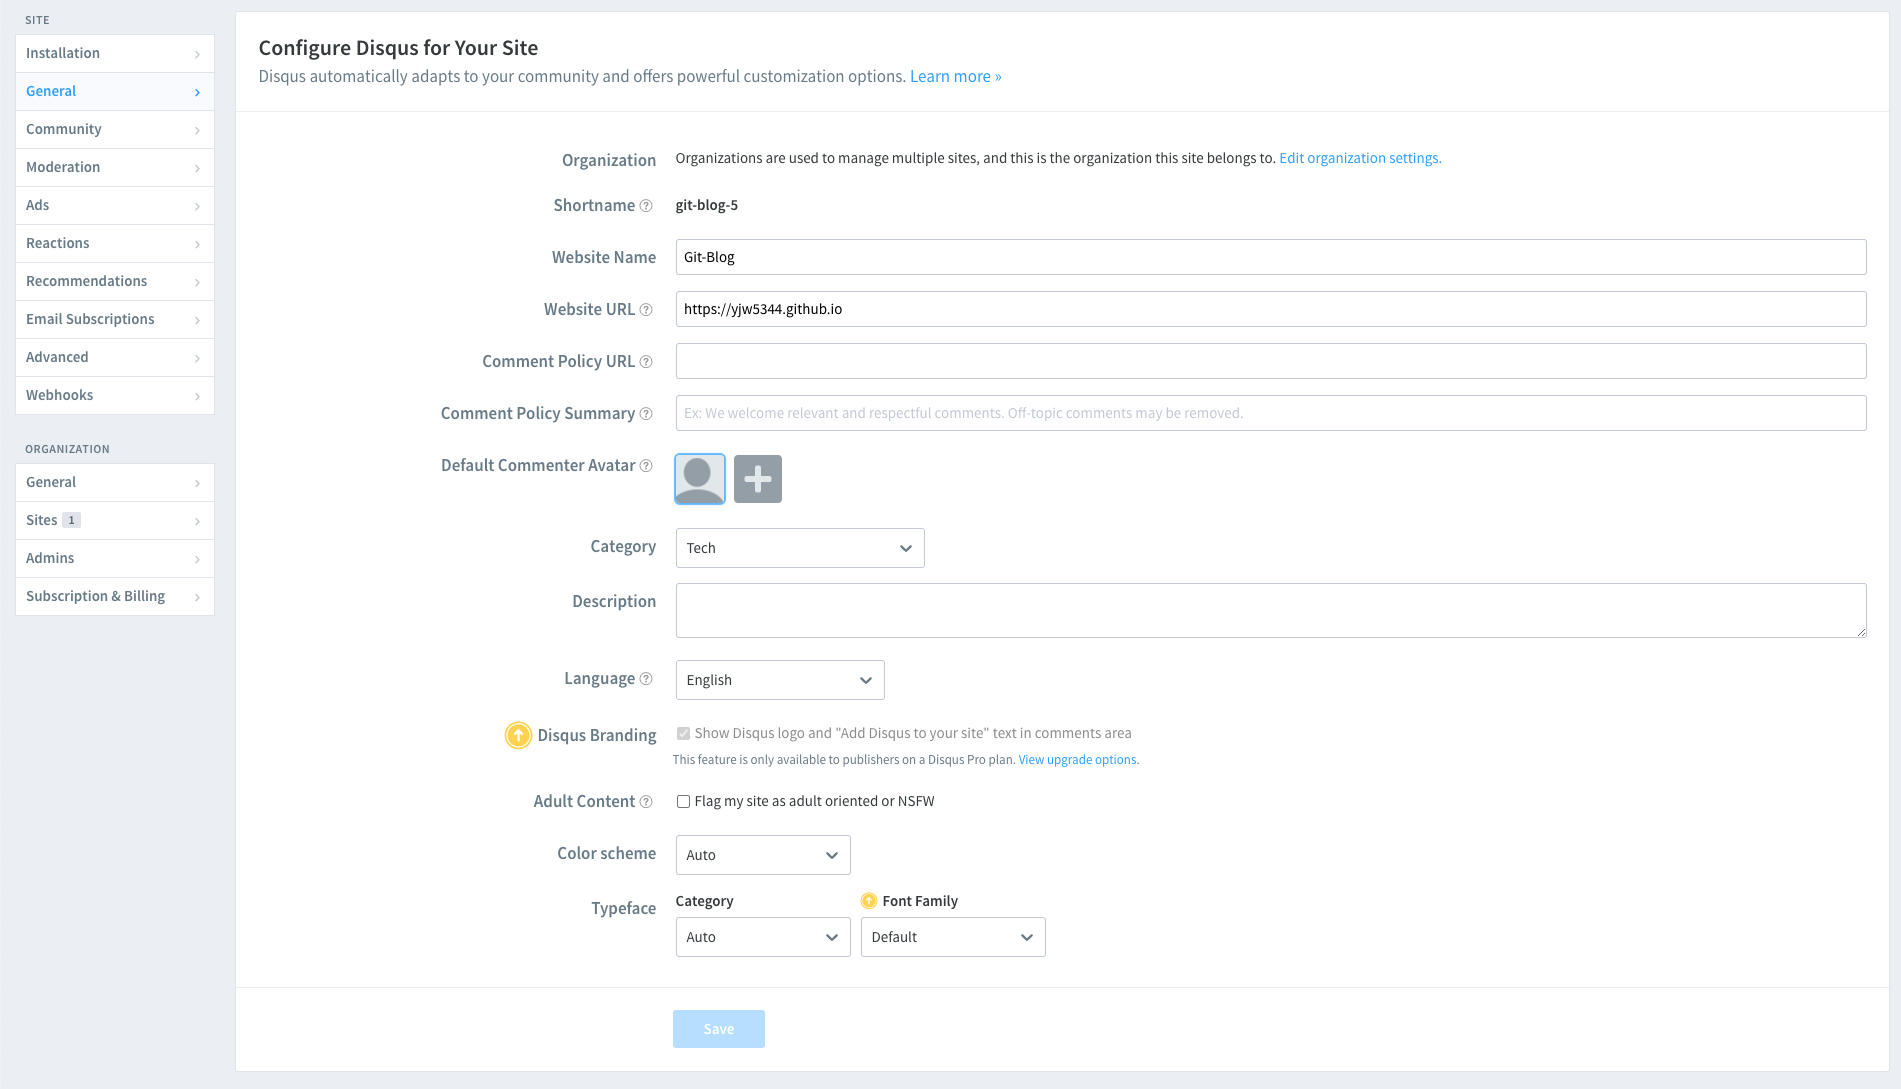
Task: Click the Edit organization settings link
Action: tap(1360, 158)
